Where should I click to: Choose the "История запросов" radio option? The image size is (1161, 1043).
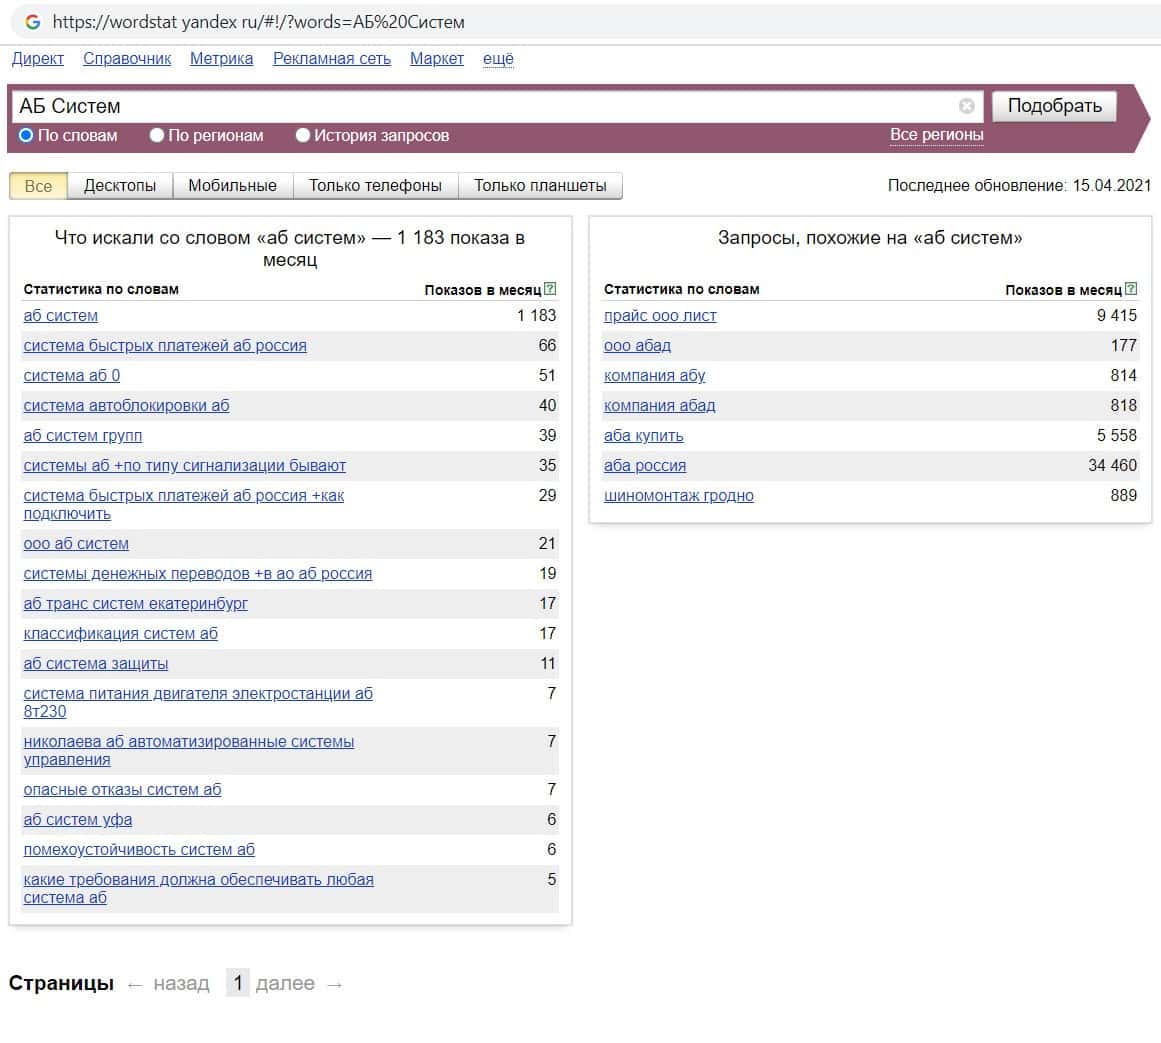[303, 135]
